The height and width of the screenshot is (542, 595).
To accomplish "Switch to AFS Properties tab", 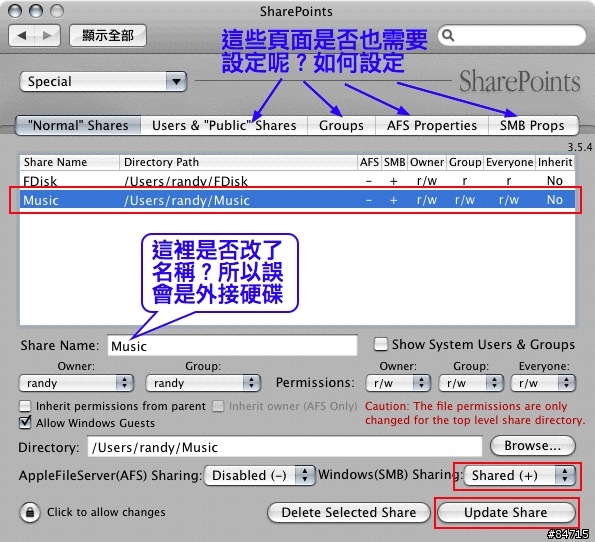I will click(x=432, y=125).
